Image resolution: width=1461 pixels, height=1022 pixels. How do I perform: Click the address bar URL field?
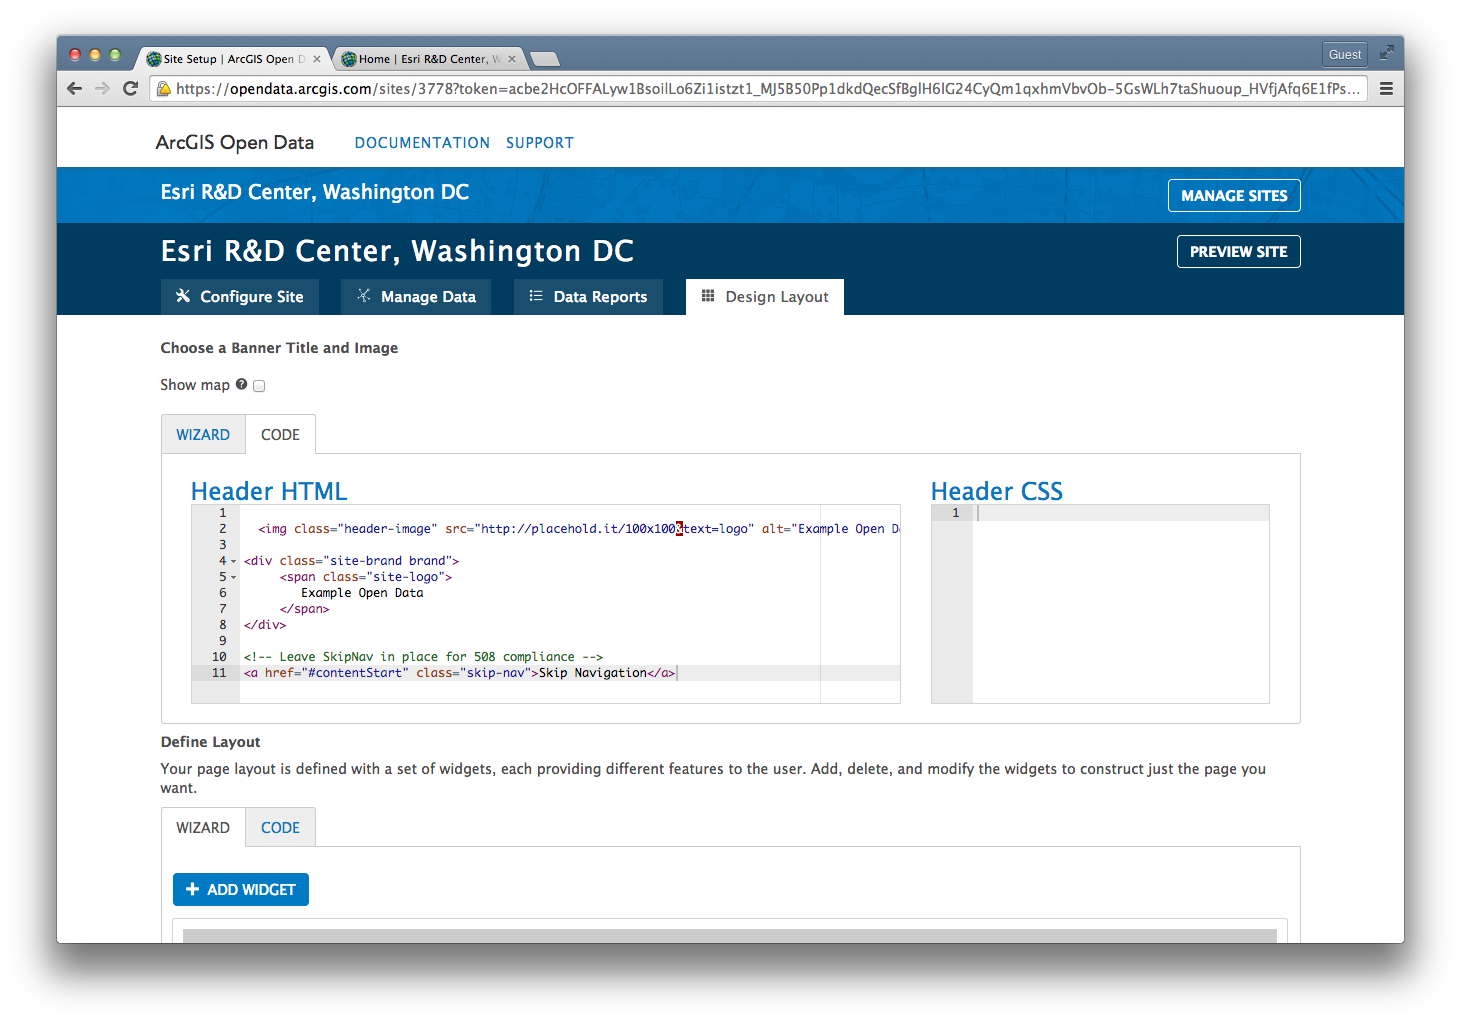(x=759, y=89)
